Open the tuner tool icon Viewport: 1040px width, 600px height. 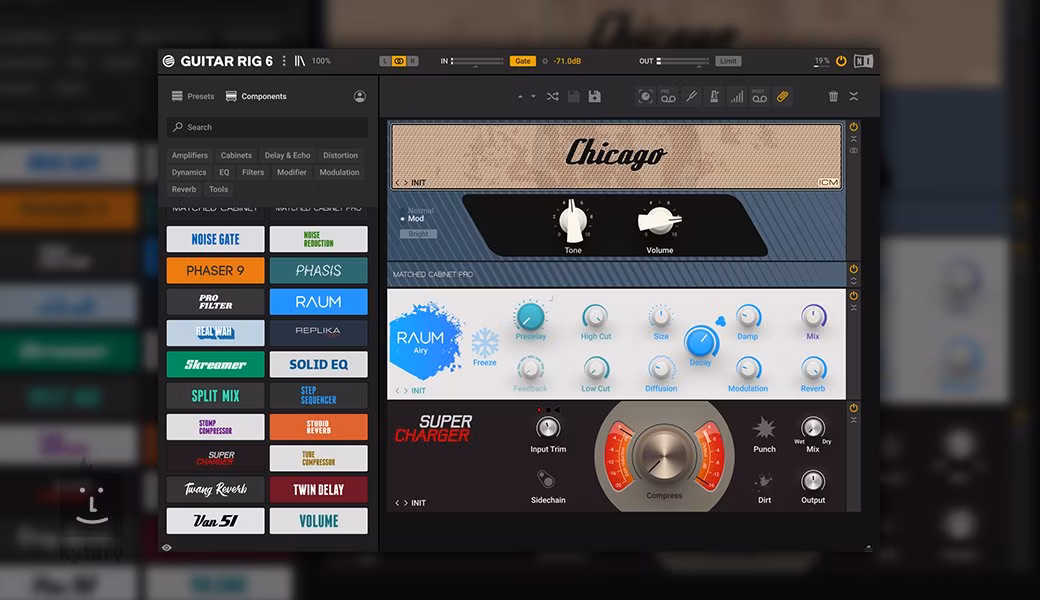click(x=692, y=96)
